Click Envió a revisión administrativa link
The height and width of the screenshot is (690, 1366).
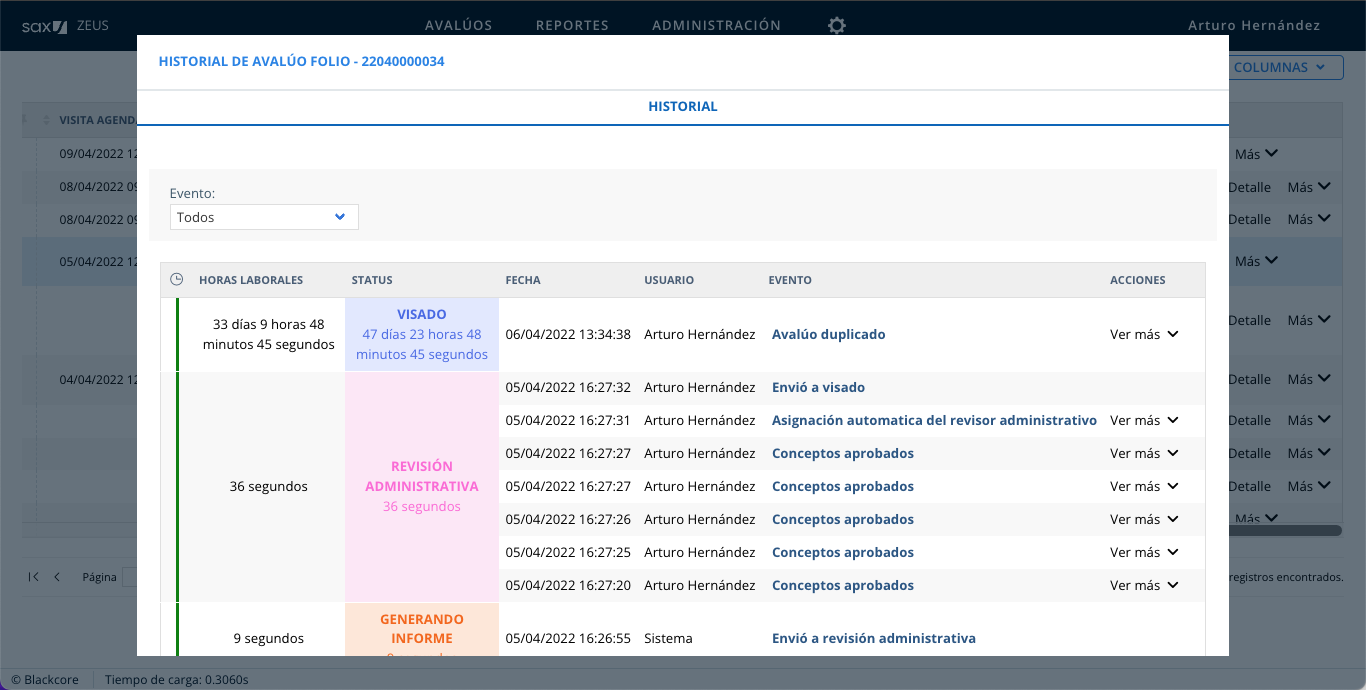pos(874,638)
